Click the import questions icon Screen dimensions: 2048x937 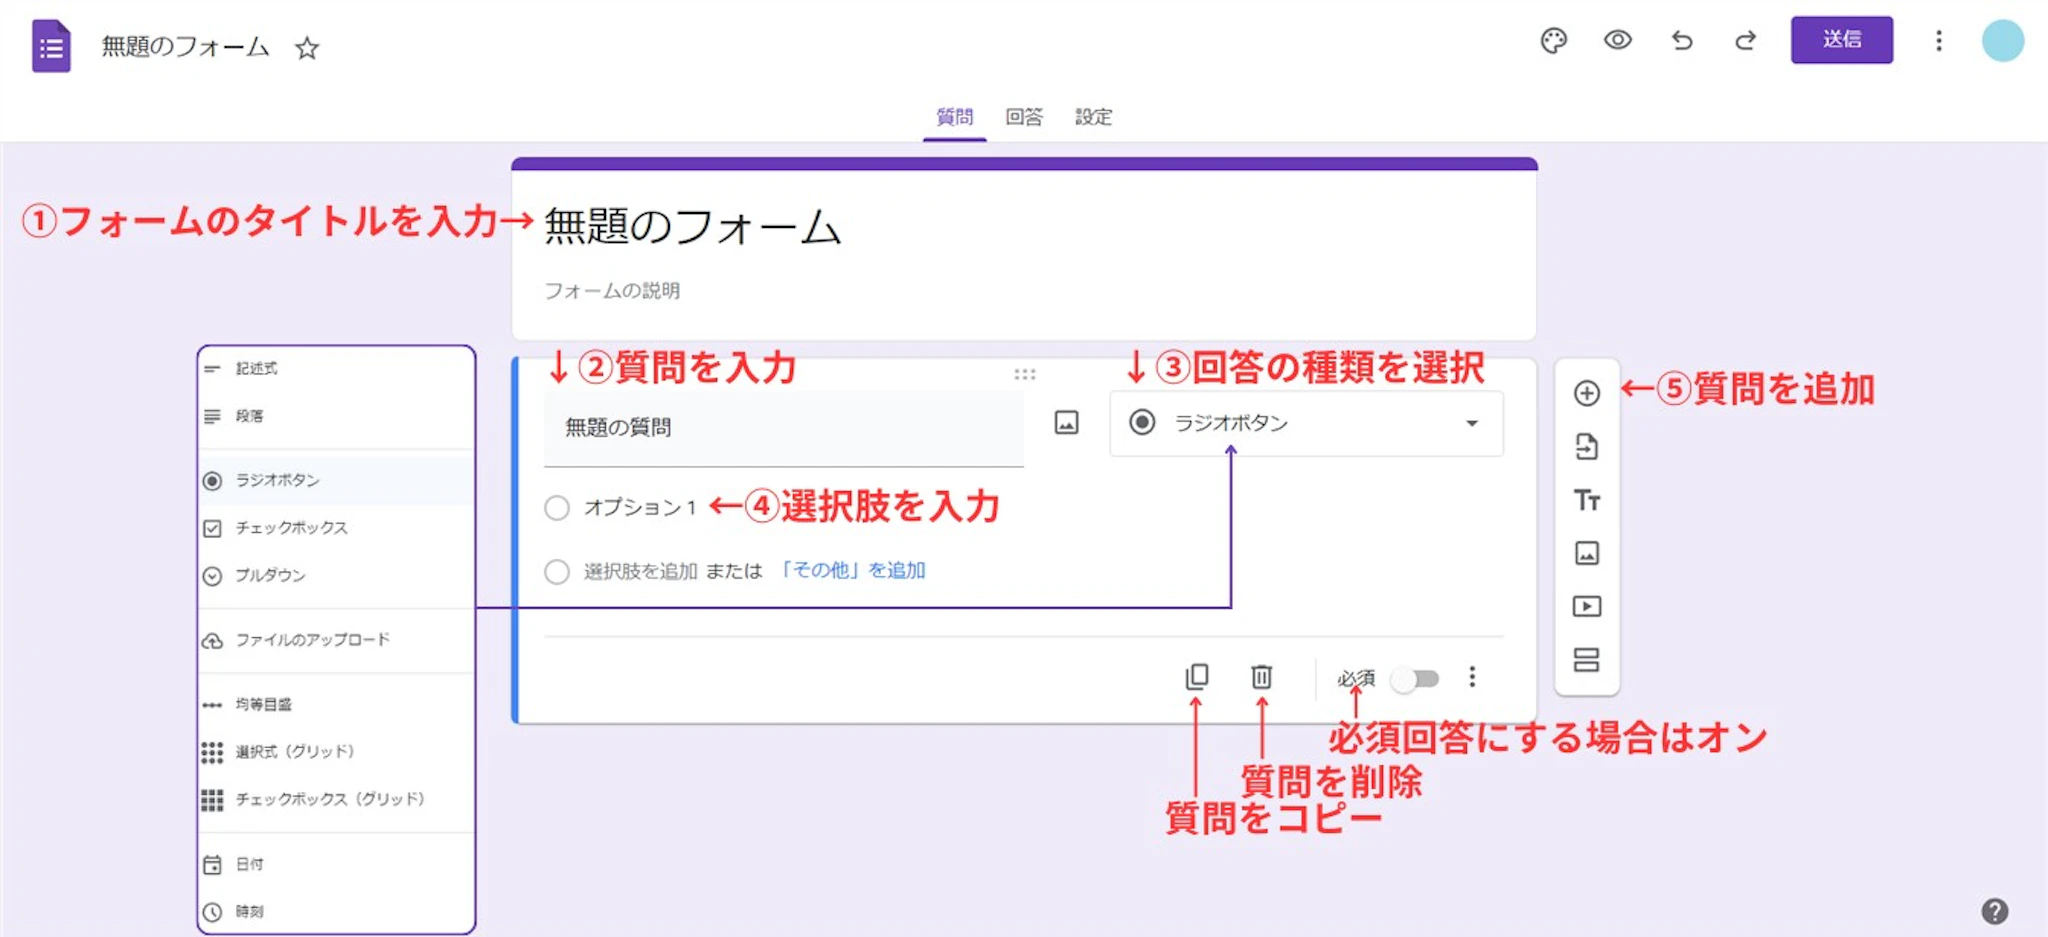pos(1586,446)
